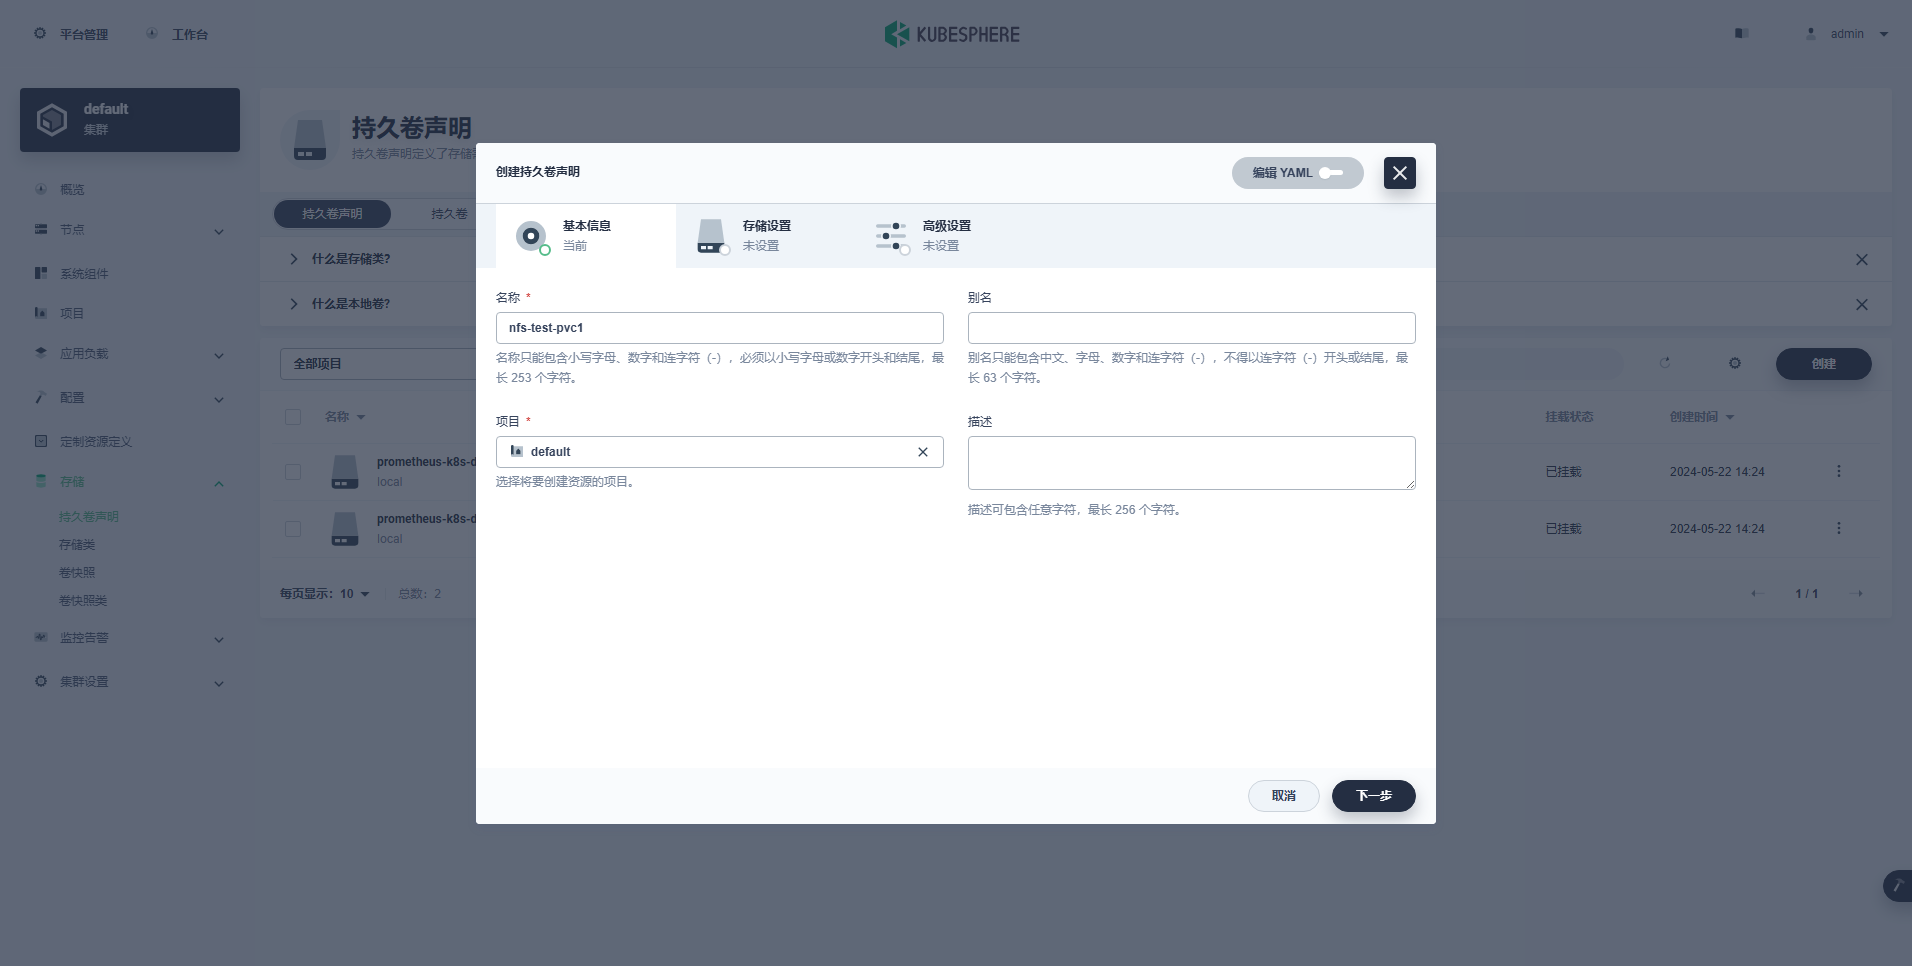The height and width of the screenshot is (966, 1912).
Task: Expand the 什么是存储类 hint
Action: coord(293,259)
